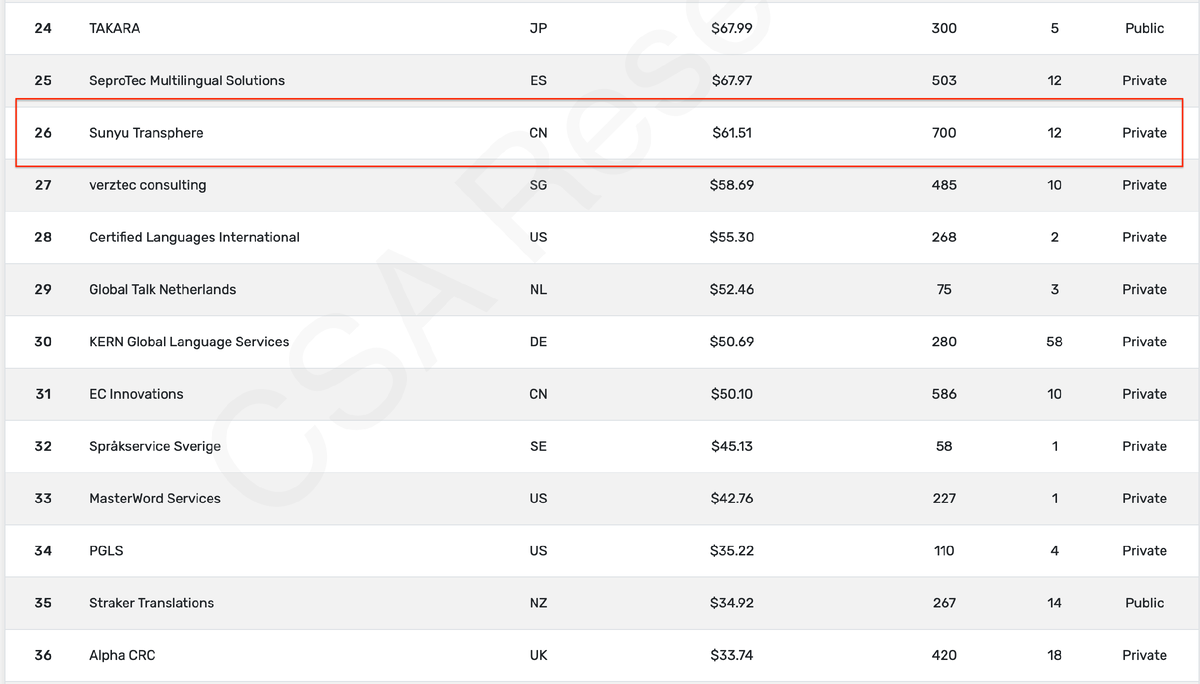Select the TAKARA row name
The height and width of the screenshot is (684, 1200).
(114, 28)
